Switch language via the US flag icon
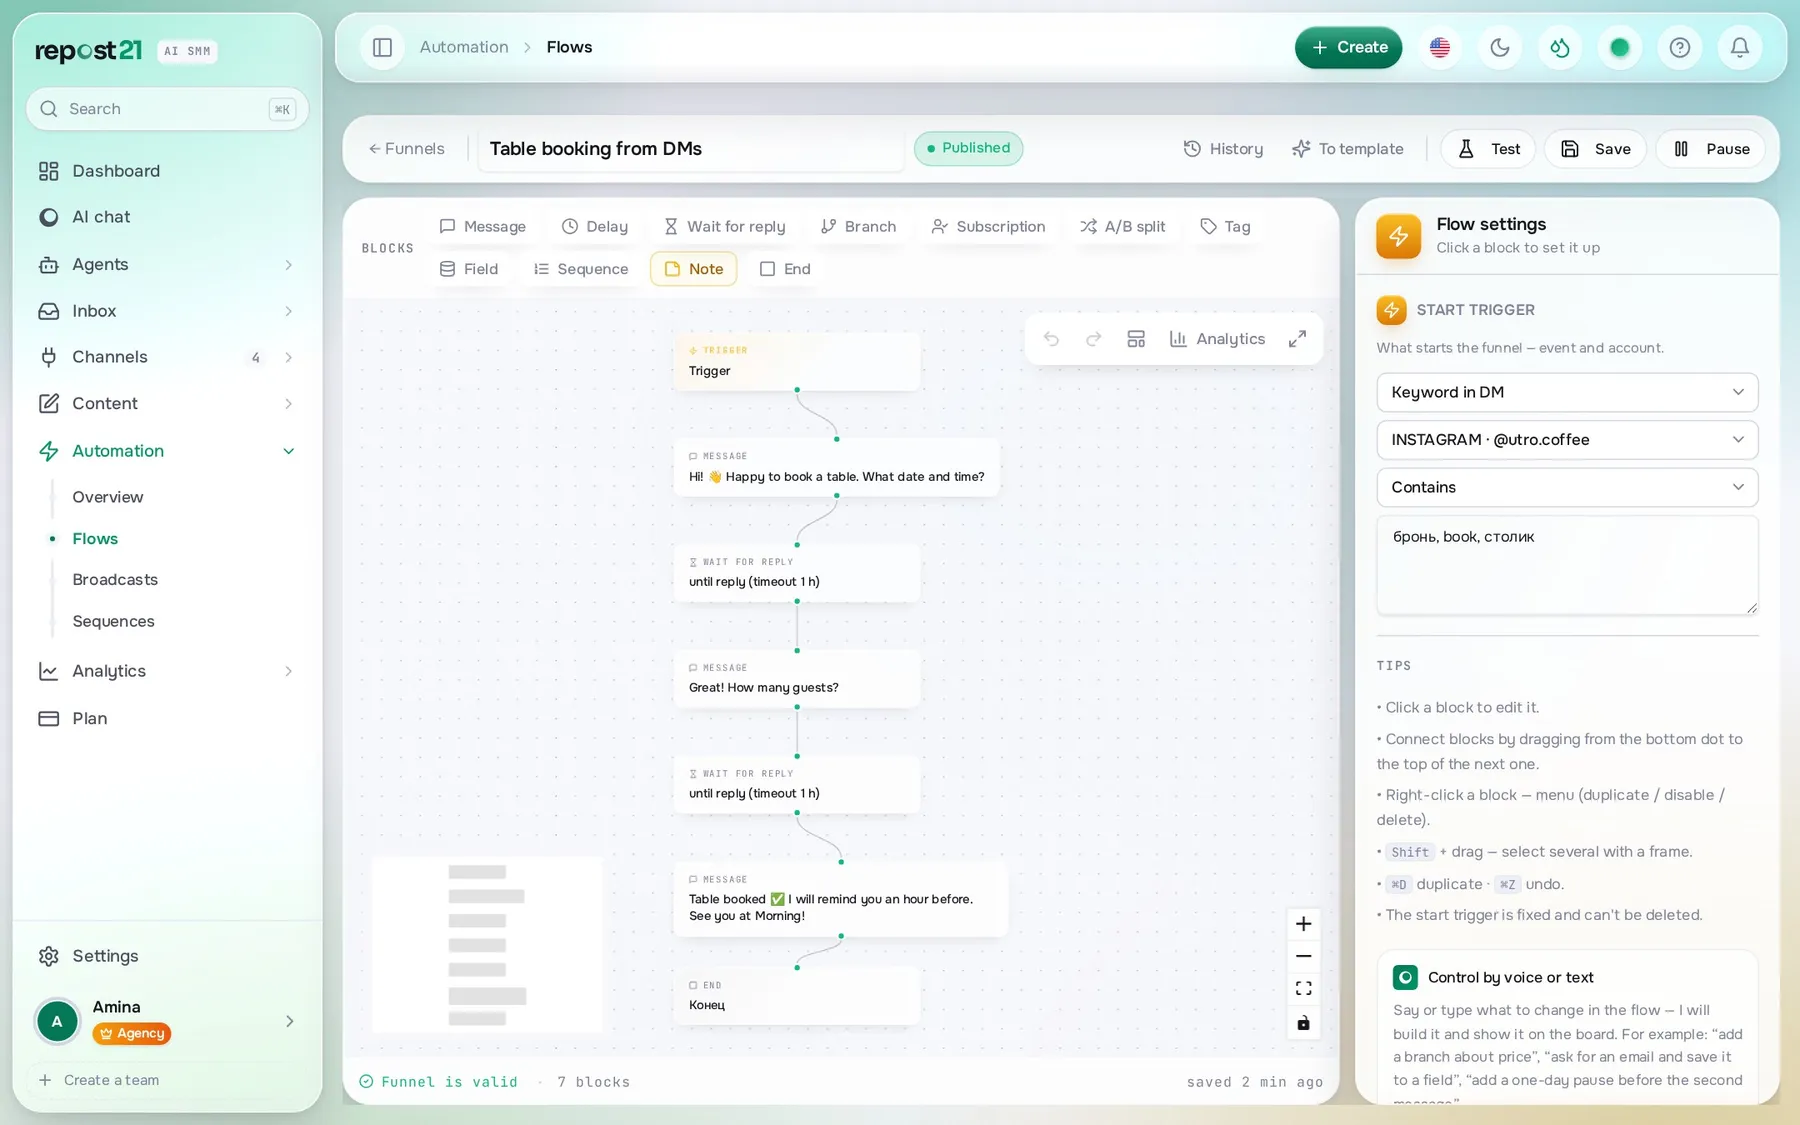The width and height of the screenshot is (1800, 1125). (x=1440, y=47)
